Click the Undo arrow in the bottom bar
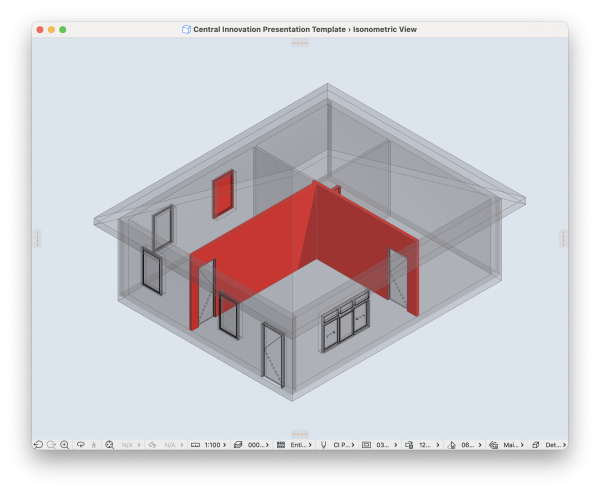Image resolution: width=600 pixels, height=492 pixels. [38, 444]
